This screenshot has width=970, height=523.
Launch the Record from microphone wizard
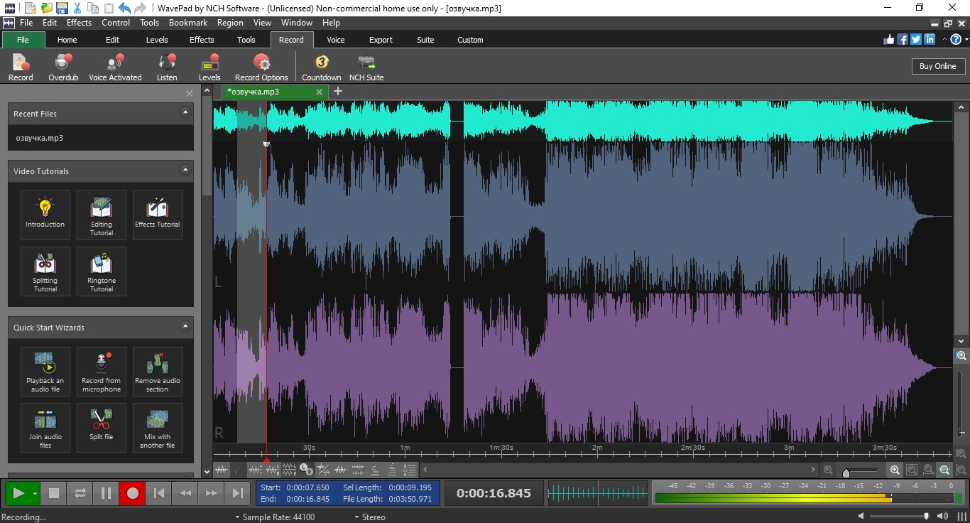101,371
